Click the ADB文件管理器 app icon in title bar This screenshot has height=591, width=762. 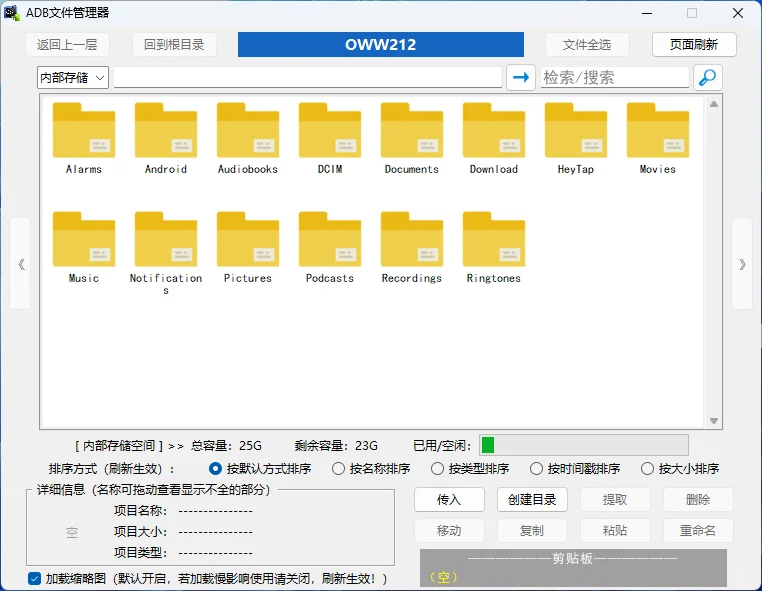12,13
